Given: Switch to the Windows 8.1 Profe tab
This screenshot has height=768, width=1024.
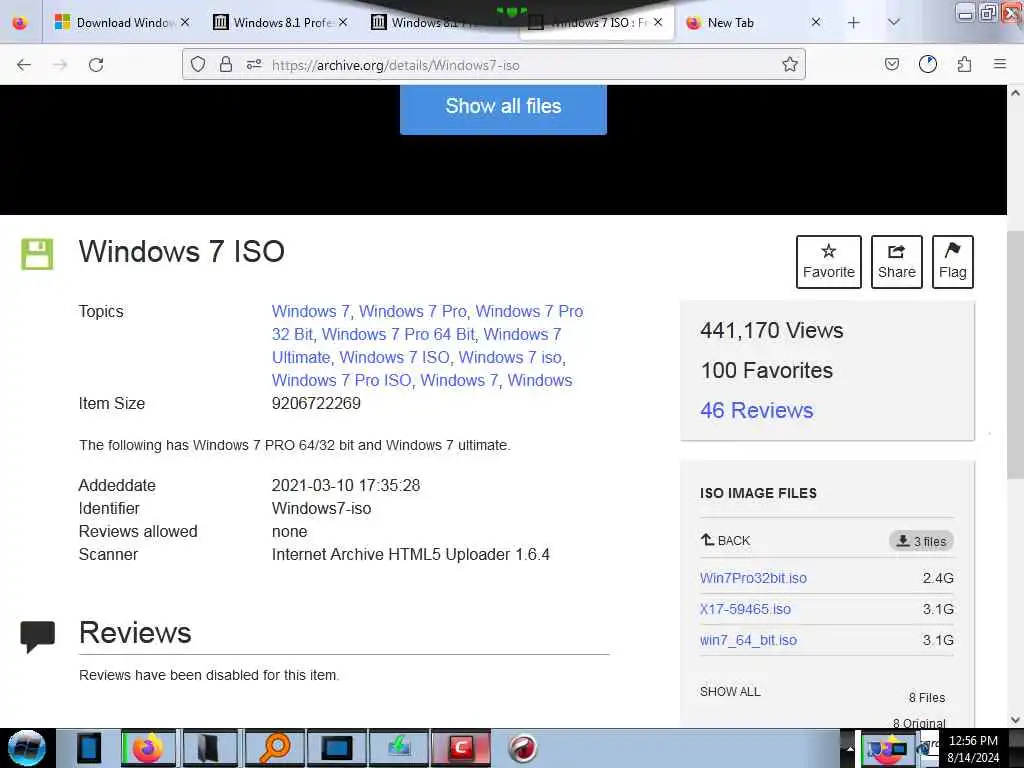Looking at the screenshot, I should (282, 23).
